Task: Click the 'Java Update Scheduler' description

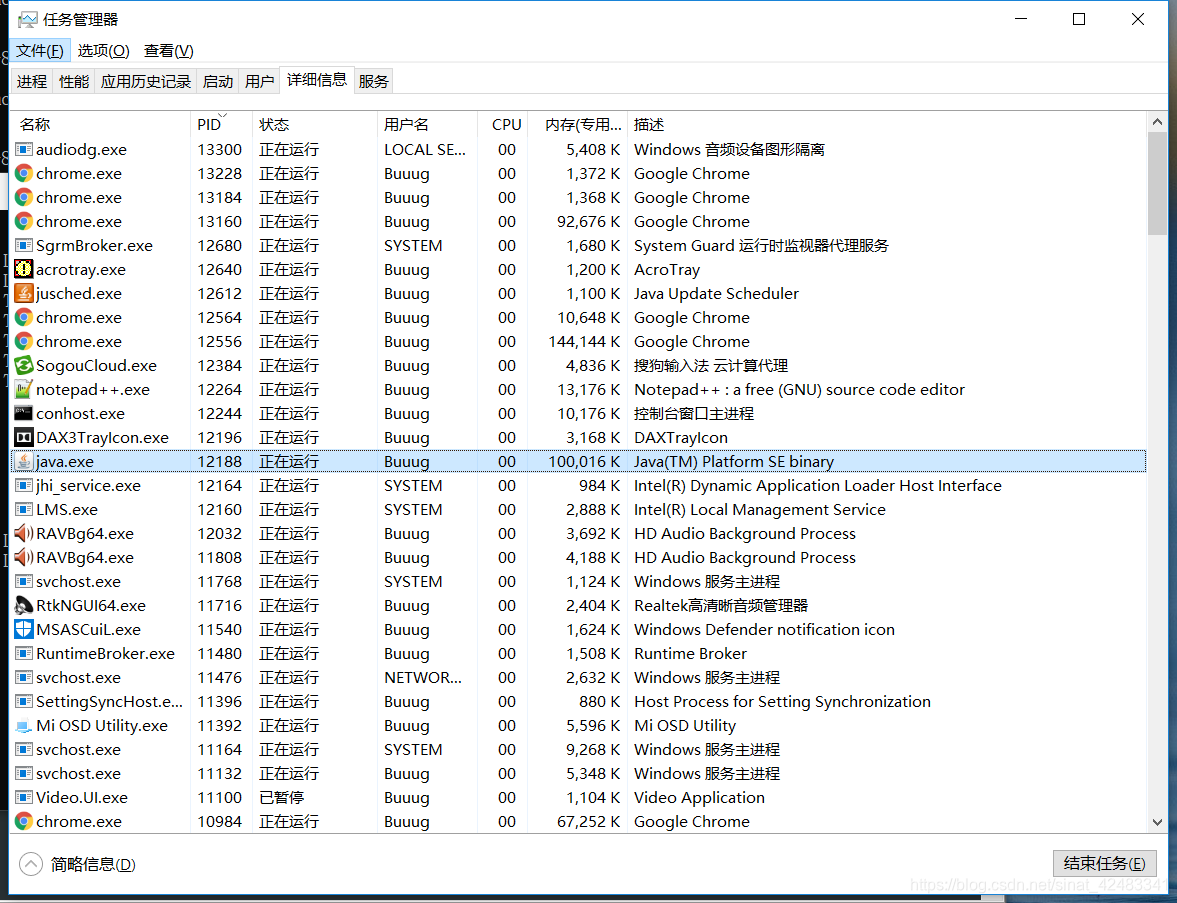Action: [716, 293]
